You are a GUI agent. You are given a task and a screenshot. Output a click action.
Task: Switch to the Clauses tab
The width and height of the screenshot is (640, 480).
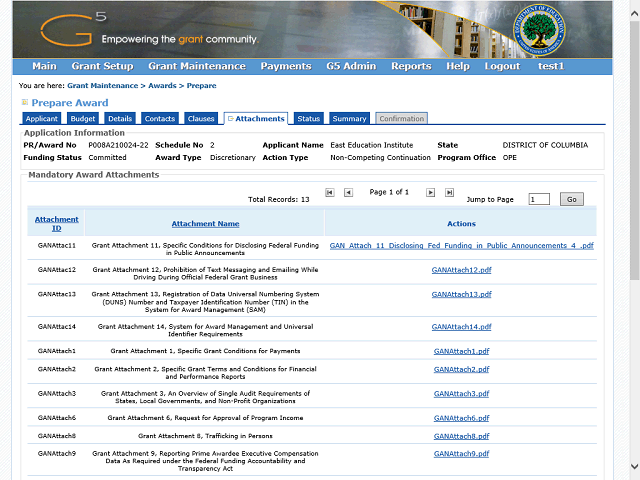click(201, 119)
